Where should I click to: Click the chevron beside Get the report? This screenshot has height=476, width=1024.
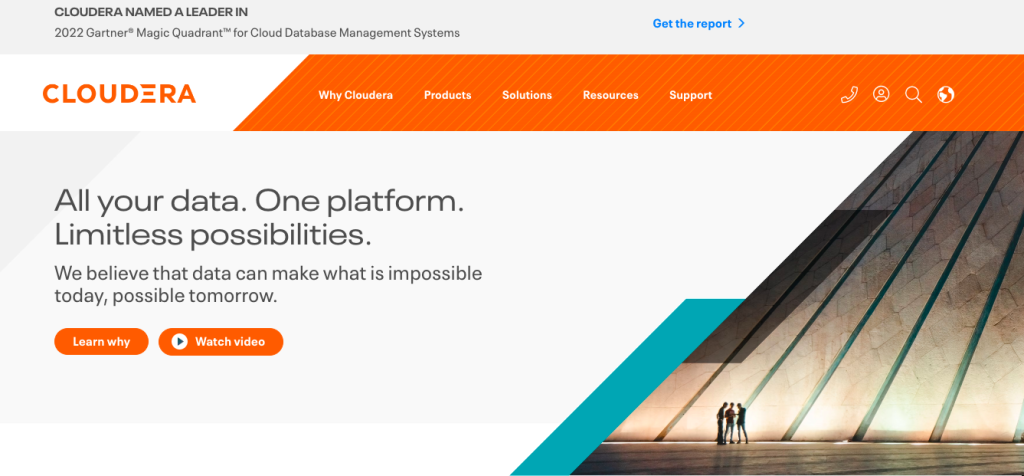tap(741, 24)
